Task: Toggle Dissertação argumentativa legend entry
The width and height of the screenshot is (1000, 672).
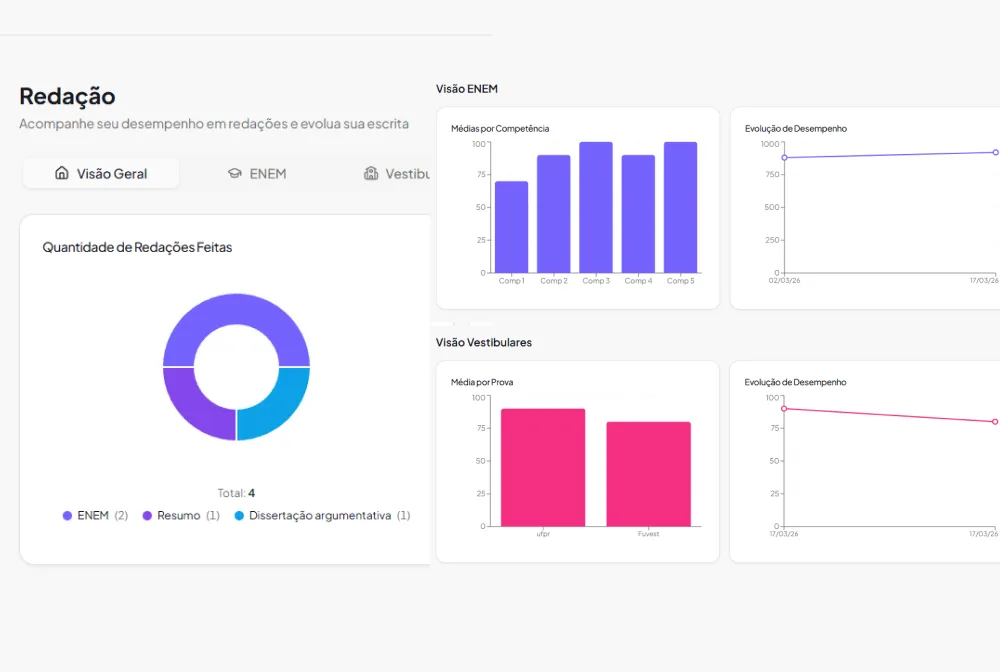Action: (322, 515)
